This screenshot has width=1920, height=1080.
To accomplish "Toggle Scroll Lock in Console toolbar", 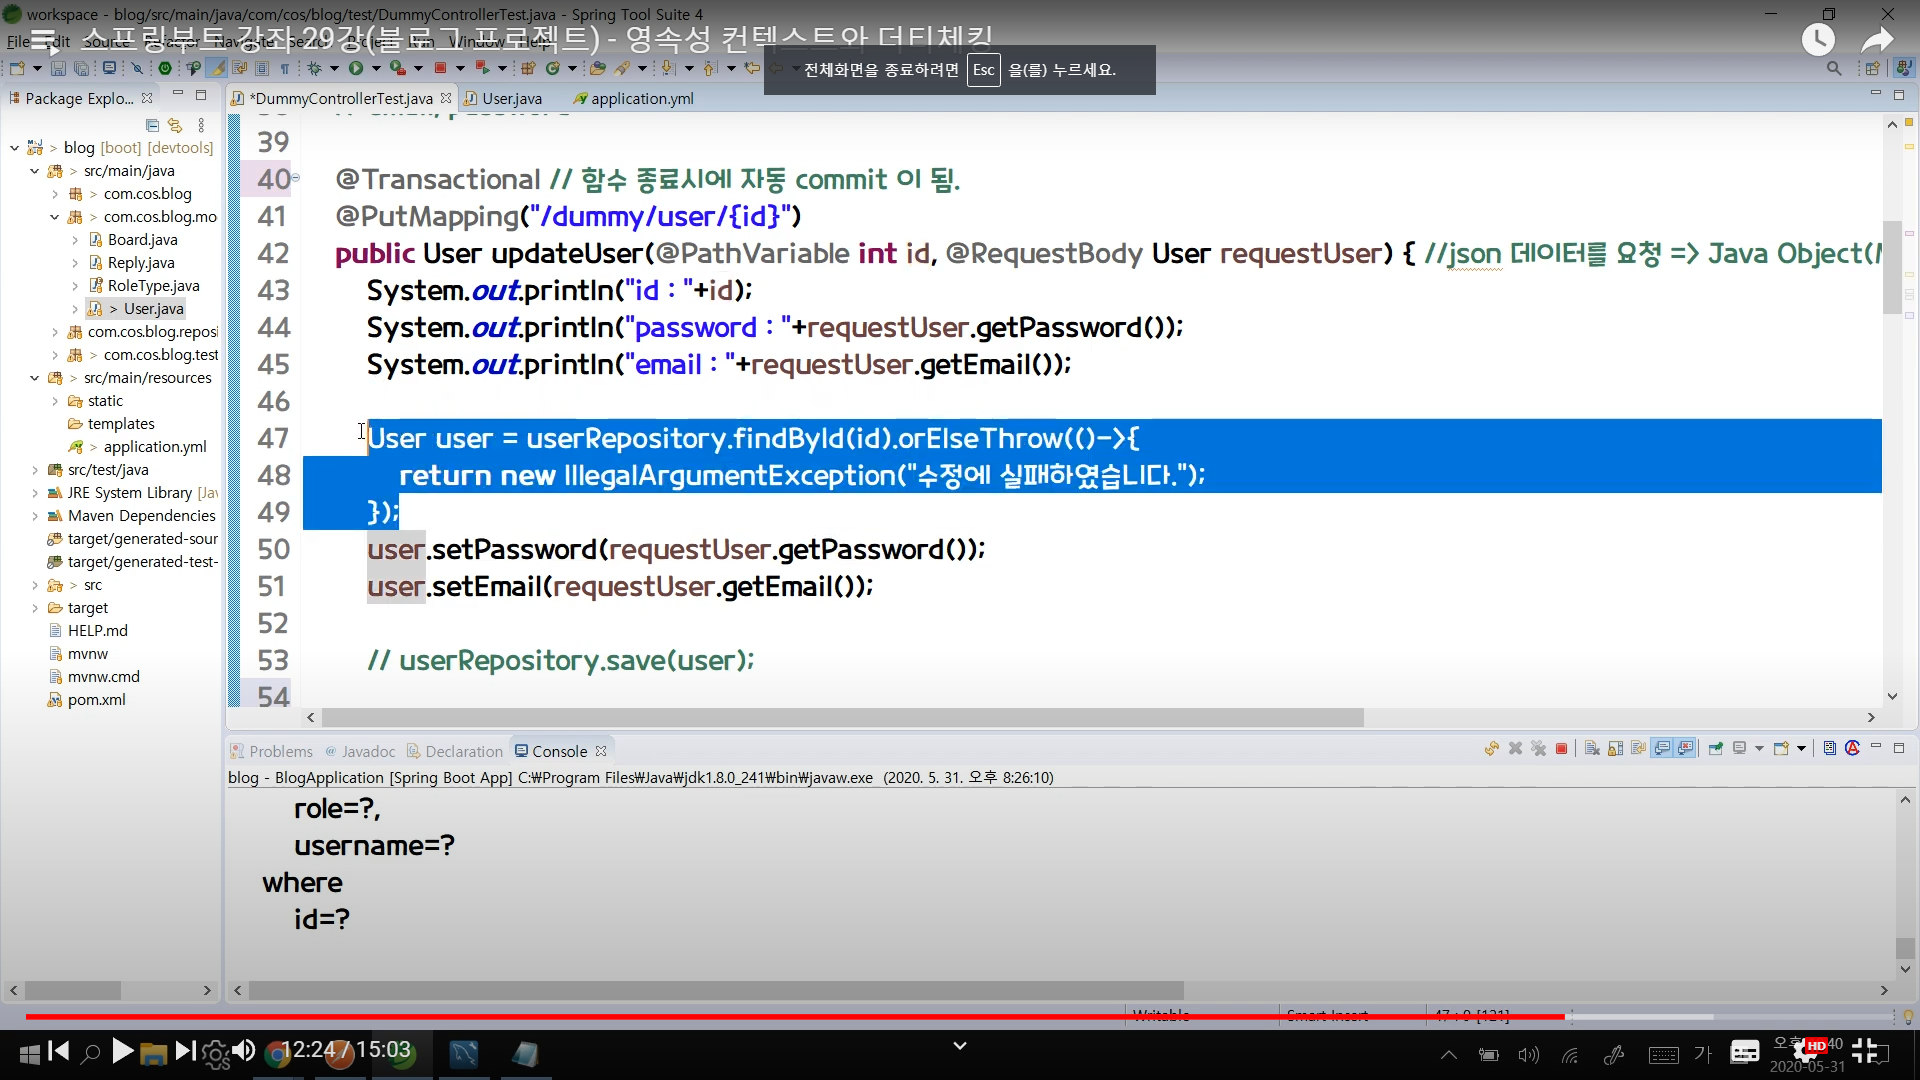I will pyautogui.click(x=1615, y=748).
